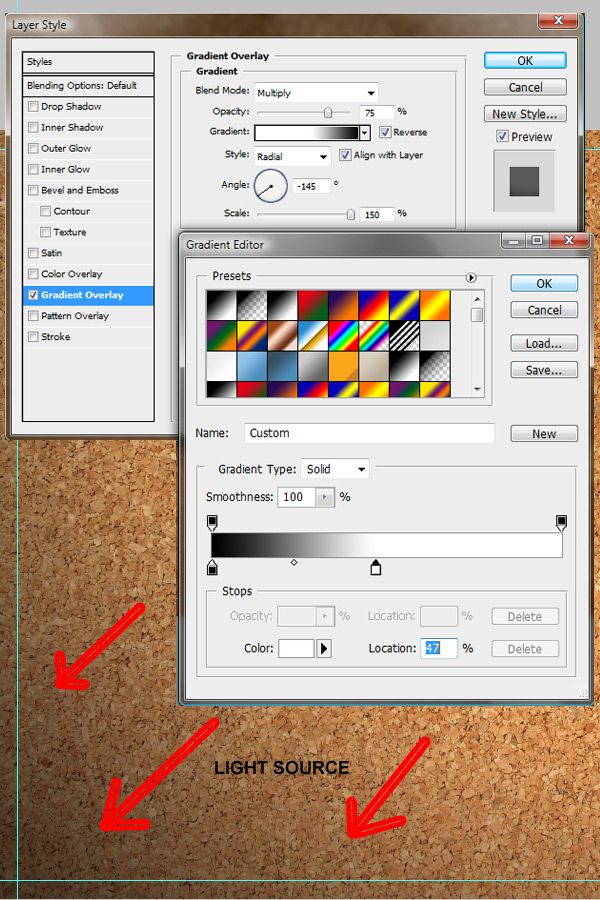Uncheck the Gradient Overlay checkbox

[33, 295]
